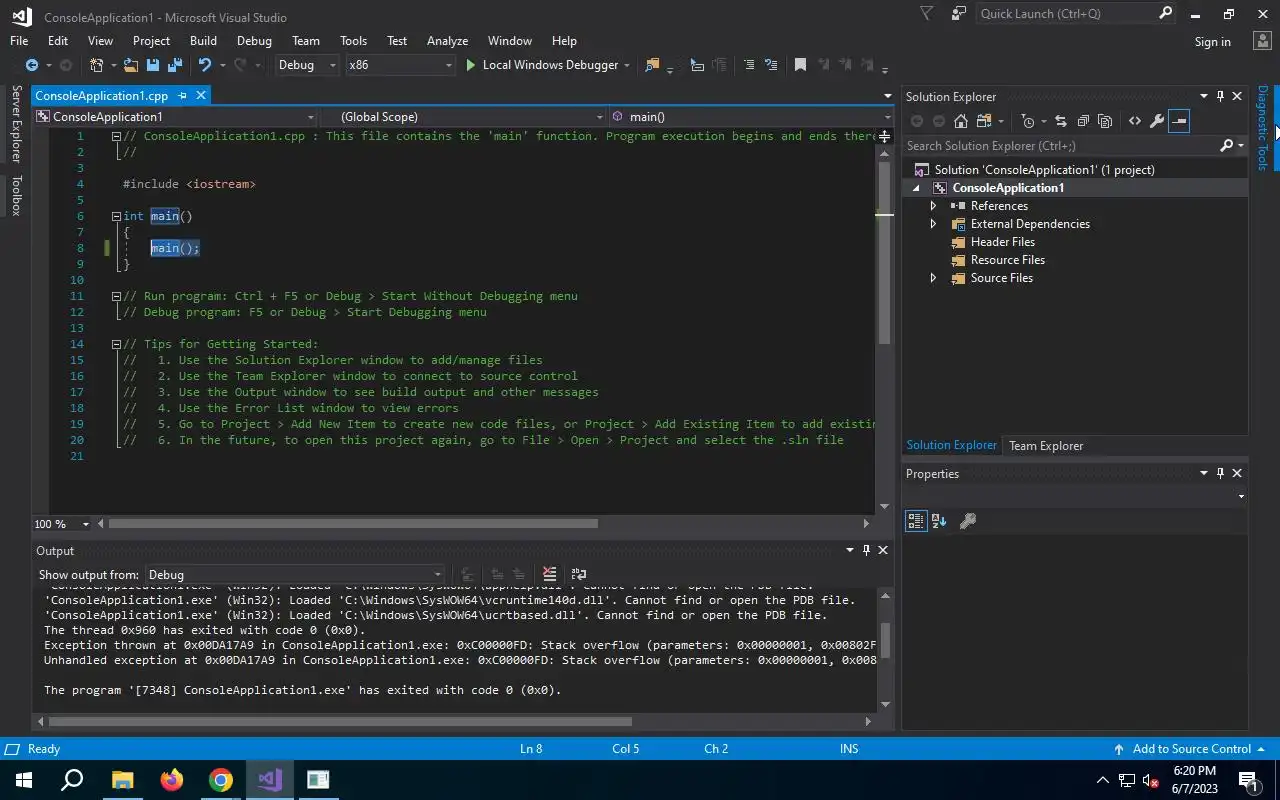Click the Open File toolbar icon

[x=131, y=65]
